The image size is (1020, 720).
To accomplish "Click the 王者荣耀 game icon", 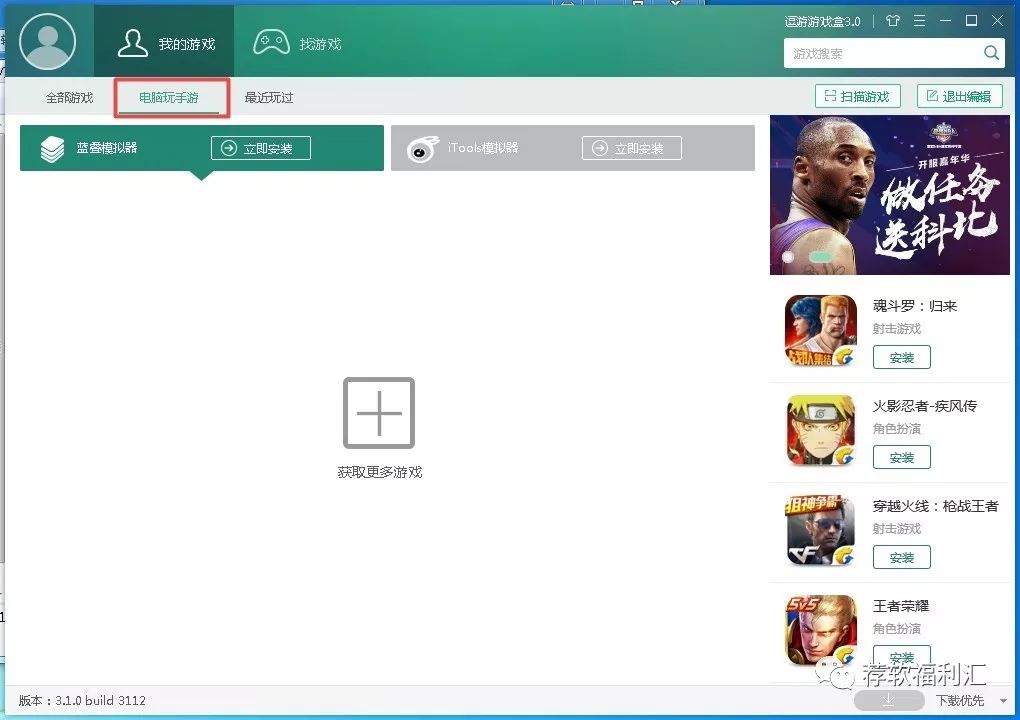I will pyautogui.click(x=820, y=630).
